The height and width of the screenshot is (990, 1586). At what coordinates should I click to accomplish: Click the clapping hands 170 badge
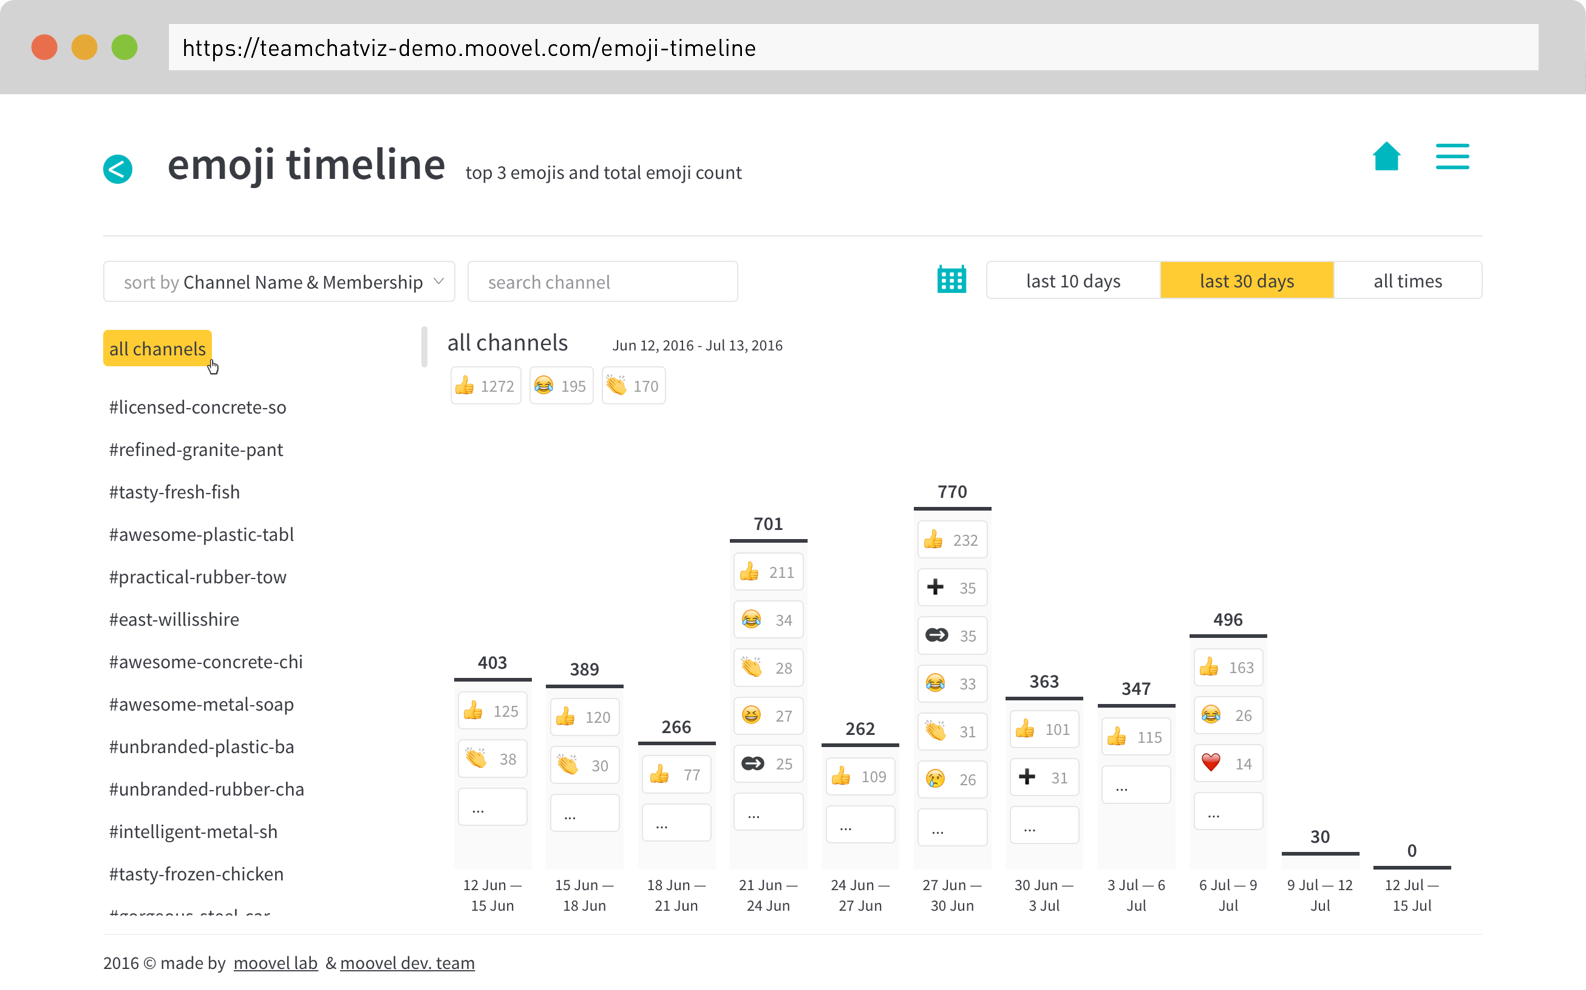point(632,385)
